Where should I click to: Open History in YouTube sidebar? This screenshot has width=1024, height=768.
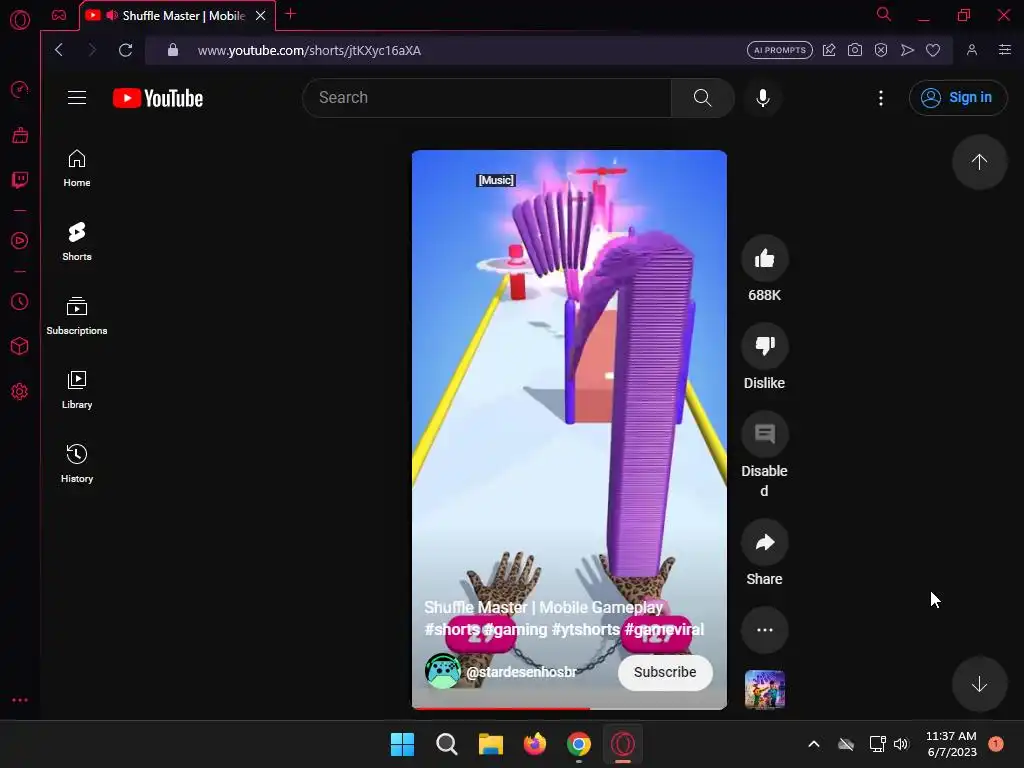77,464
